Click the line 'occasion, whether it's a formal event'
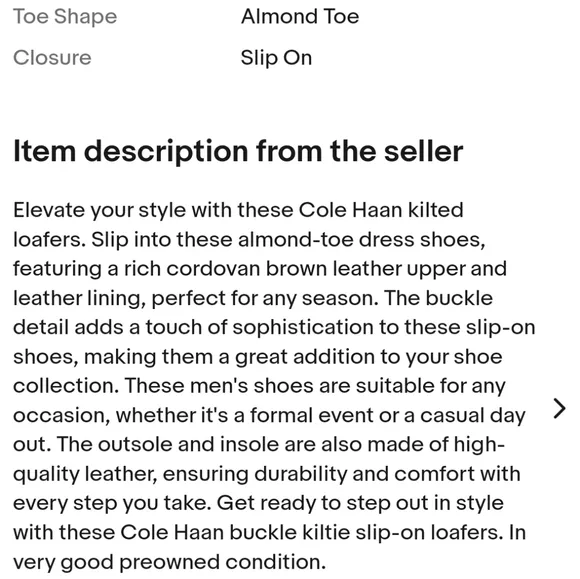 (x=269, y=415)
